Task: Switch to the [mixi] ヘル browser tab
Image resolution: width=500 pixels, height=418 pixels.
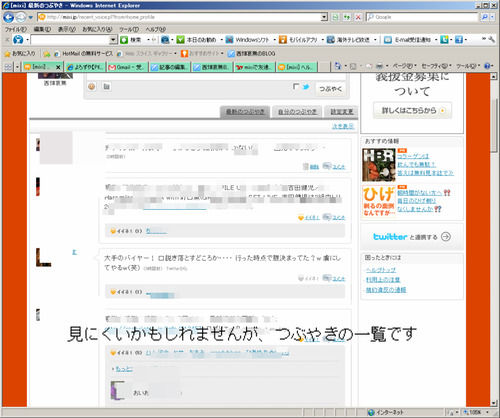Action: [298, 67]
